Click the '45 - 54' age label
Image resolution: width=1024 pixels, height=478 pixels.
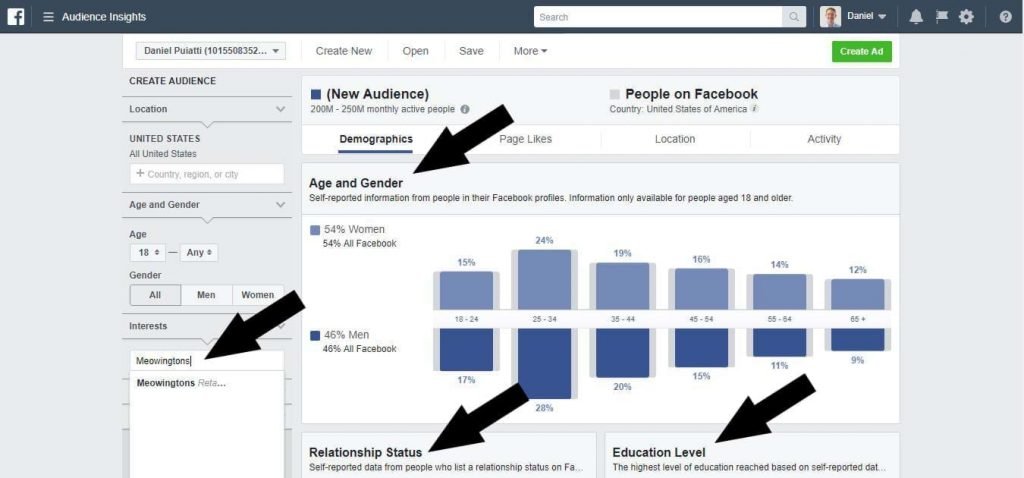pos(701,319)
